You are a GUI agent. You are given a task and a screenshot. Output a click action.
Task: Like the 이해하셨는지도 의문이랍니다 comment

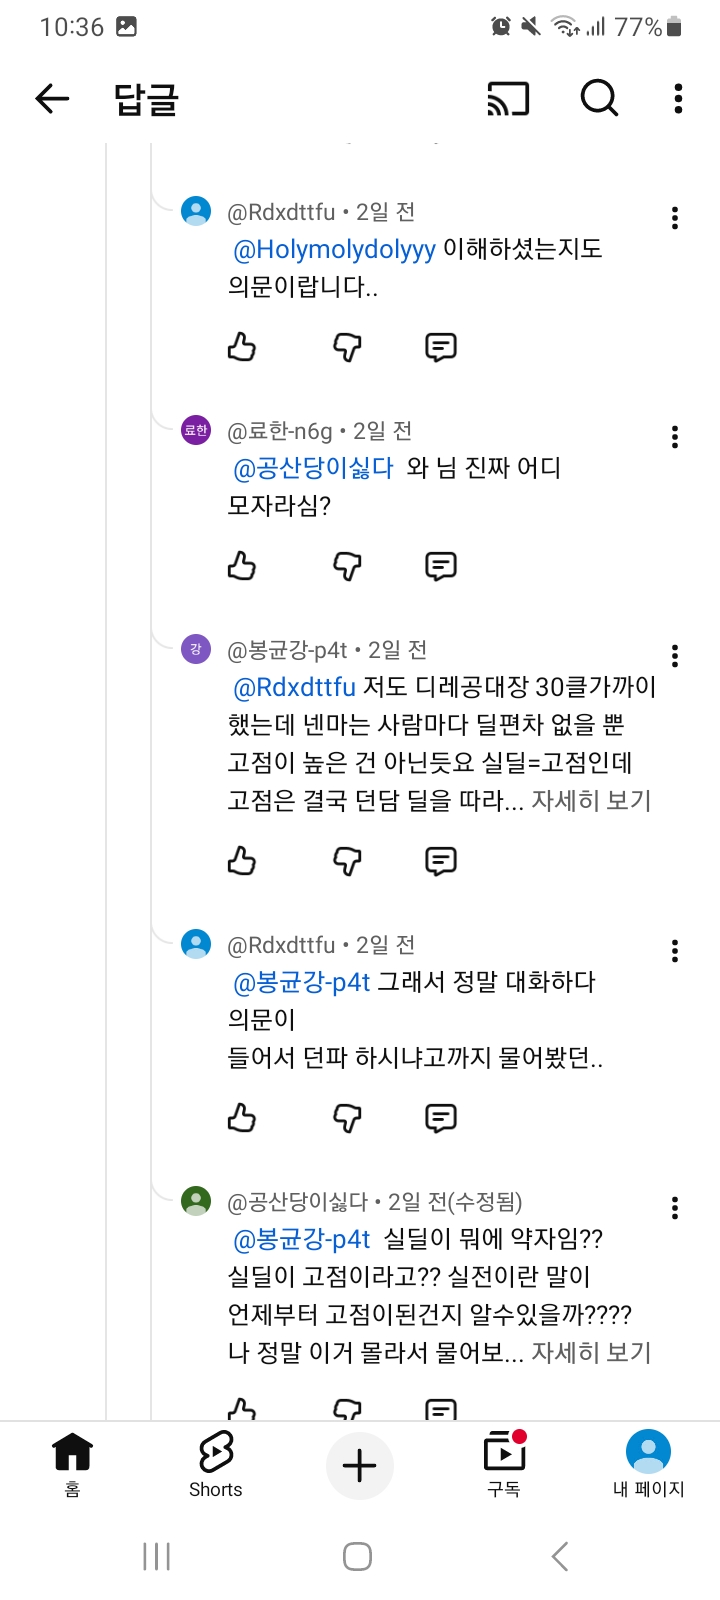(242, 347)
